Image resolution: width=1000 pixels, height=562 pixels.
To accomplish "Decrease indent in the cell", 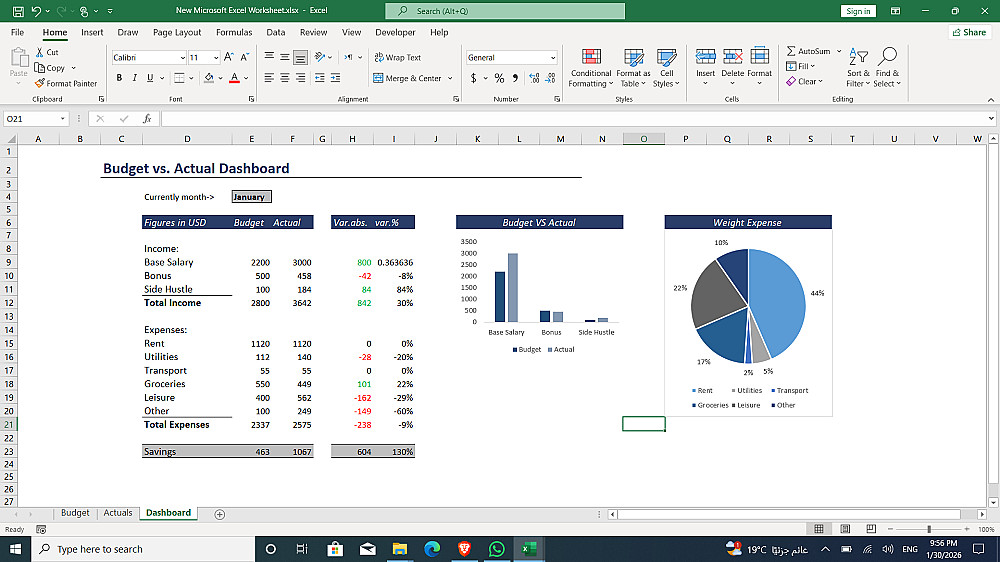I will pos(320,78).
